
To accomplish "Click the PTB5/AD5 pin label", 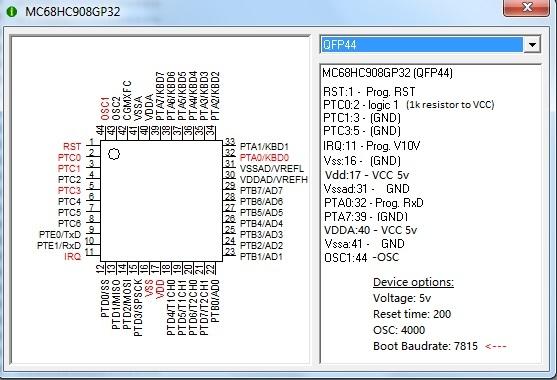I will coord(261,213).
